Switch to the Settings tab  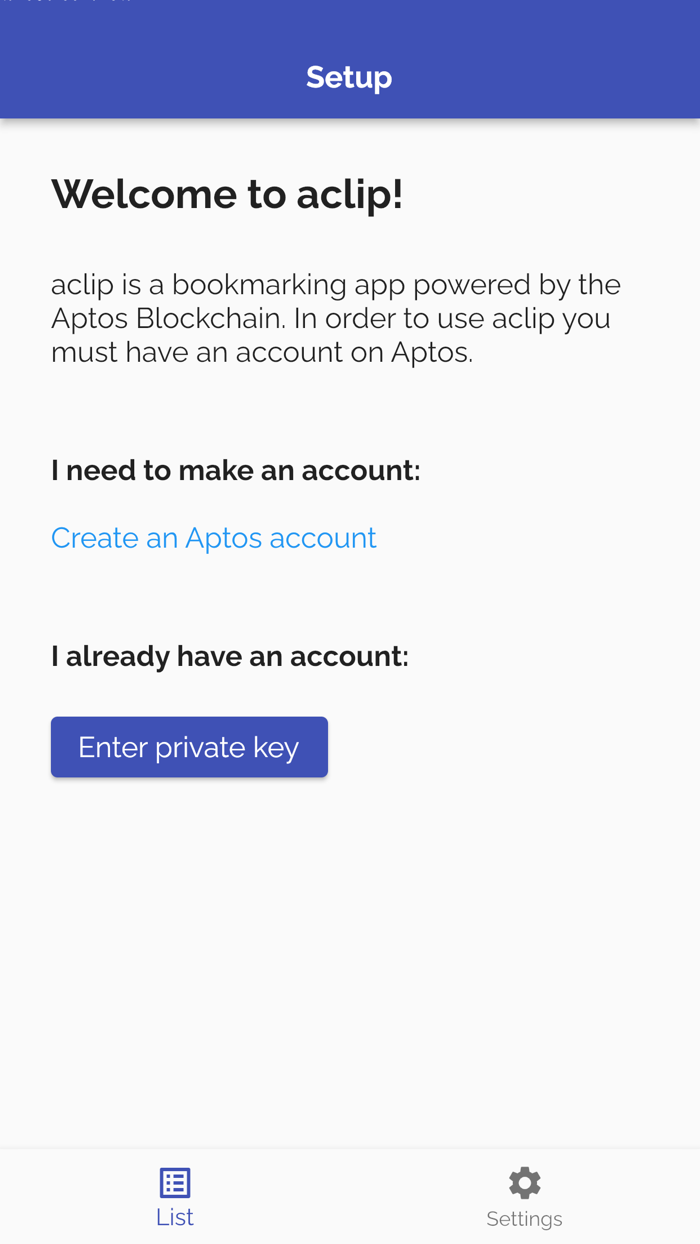click(x=524, y=1197)
